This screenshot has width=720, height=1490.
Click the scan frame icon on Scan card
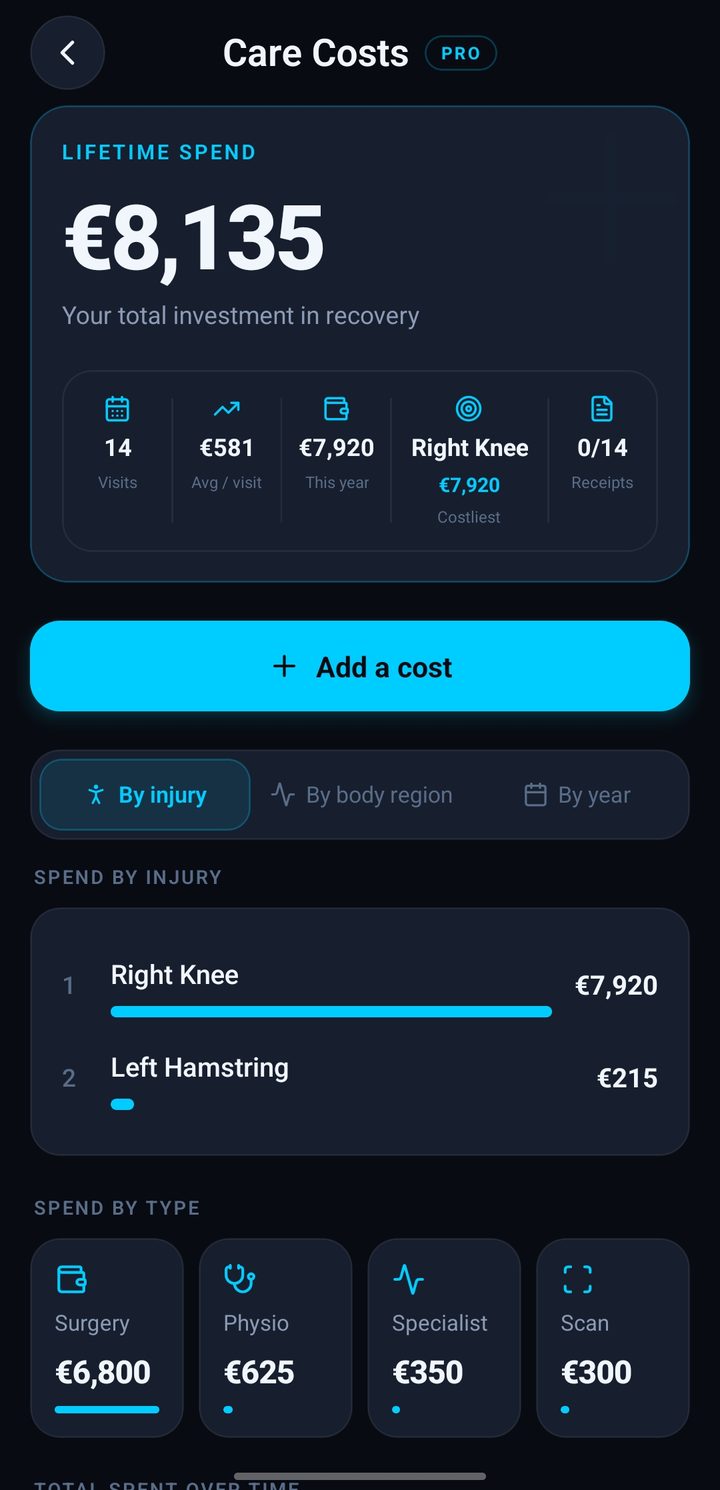pyautogui.click(x=577, y=1279)
